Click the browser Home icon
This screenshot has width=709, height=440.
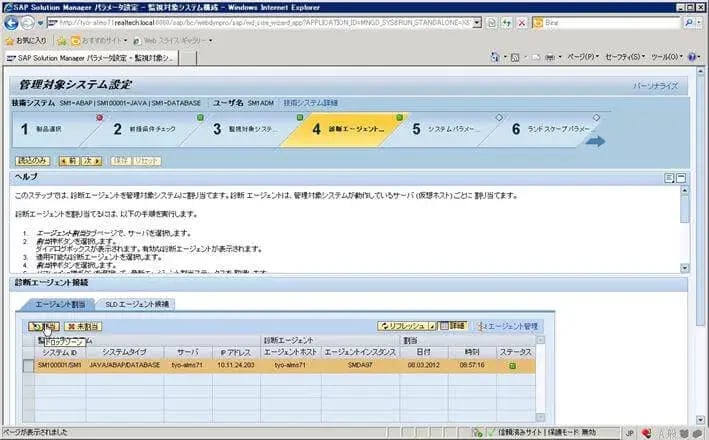click(x=495, y=57)
